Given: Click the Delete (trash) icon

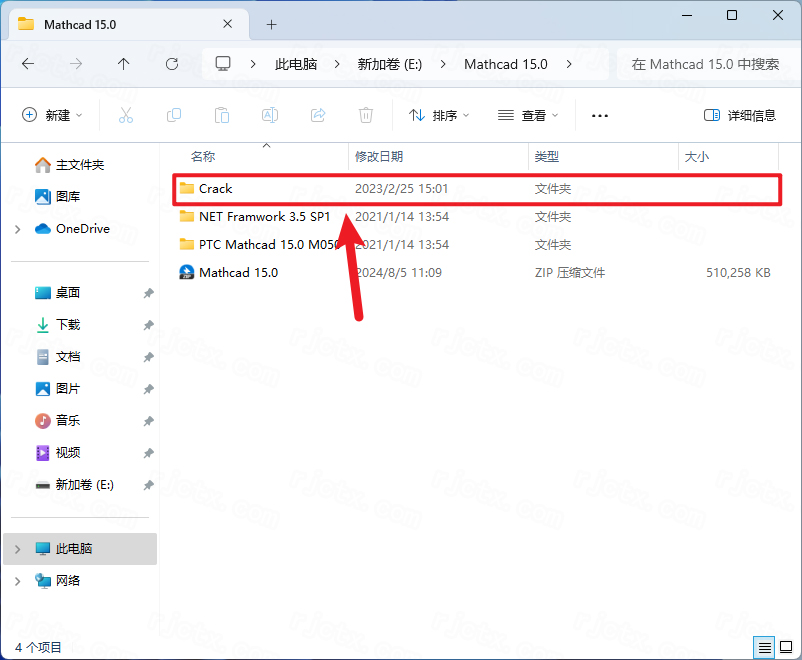Looking at the screenshot, I should tap(365, 115).
